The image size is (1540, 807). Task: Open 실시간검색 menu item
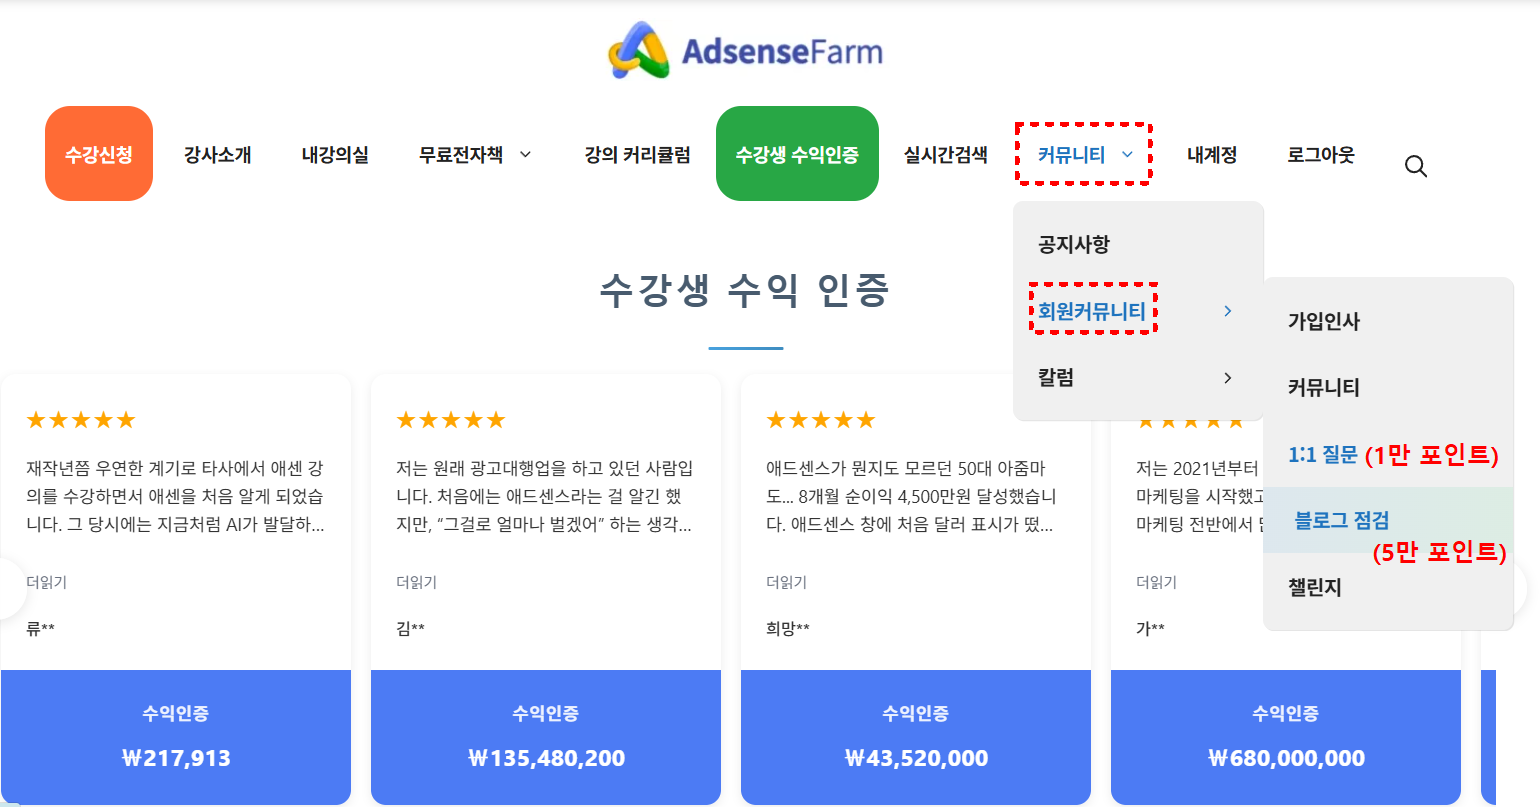945,155
